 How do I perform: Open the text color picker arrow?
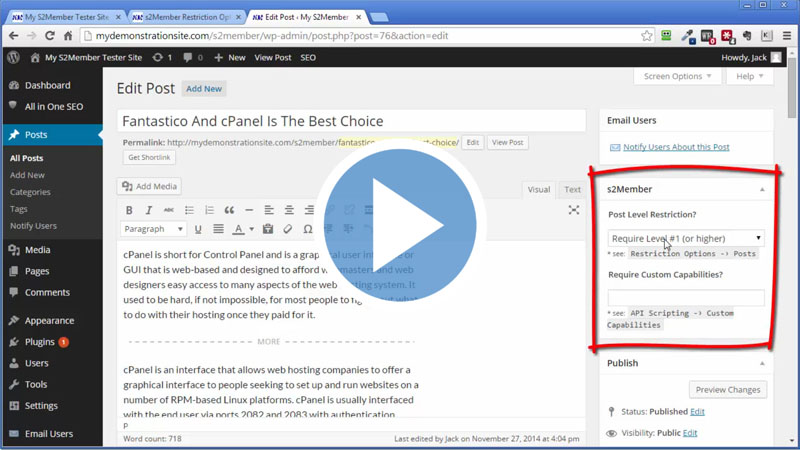coord(249,229)
